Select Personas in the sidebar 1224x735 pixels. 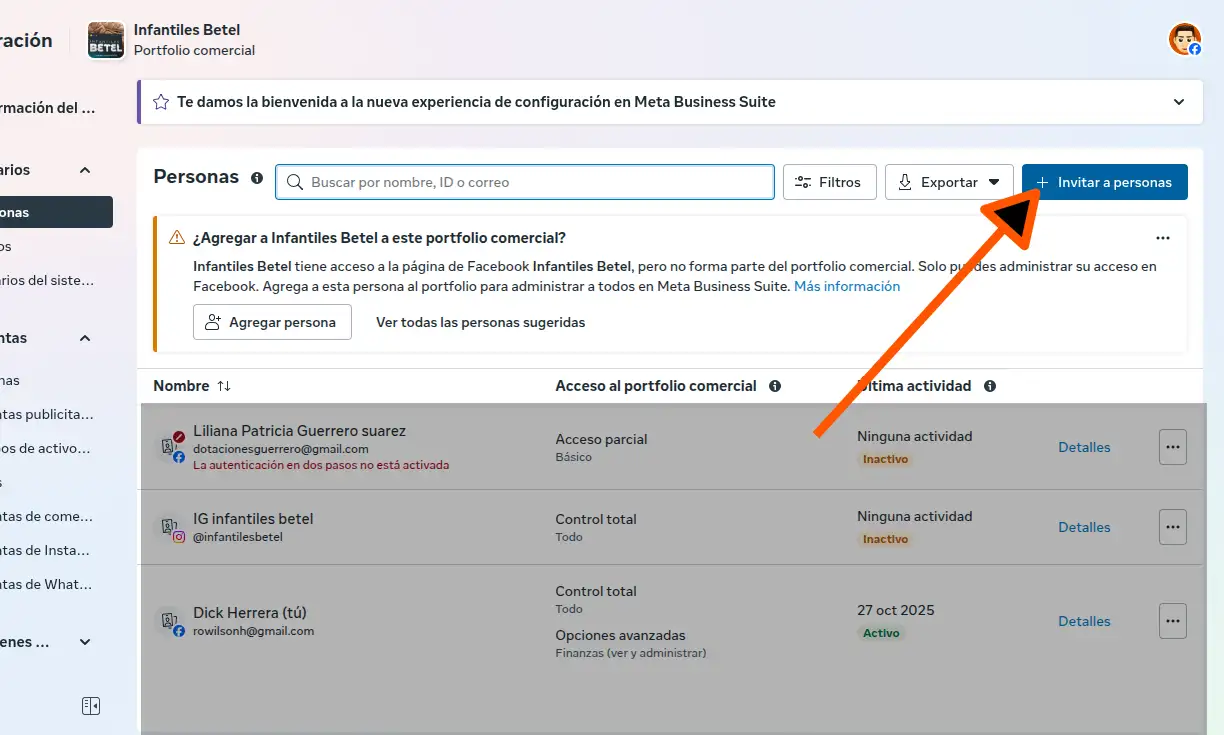(50, 212)
